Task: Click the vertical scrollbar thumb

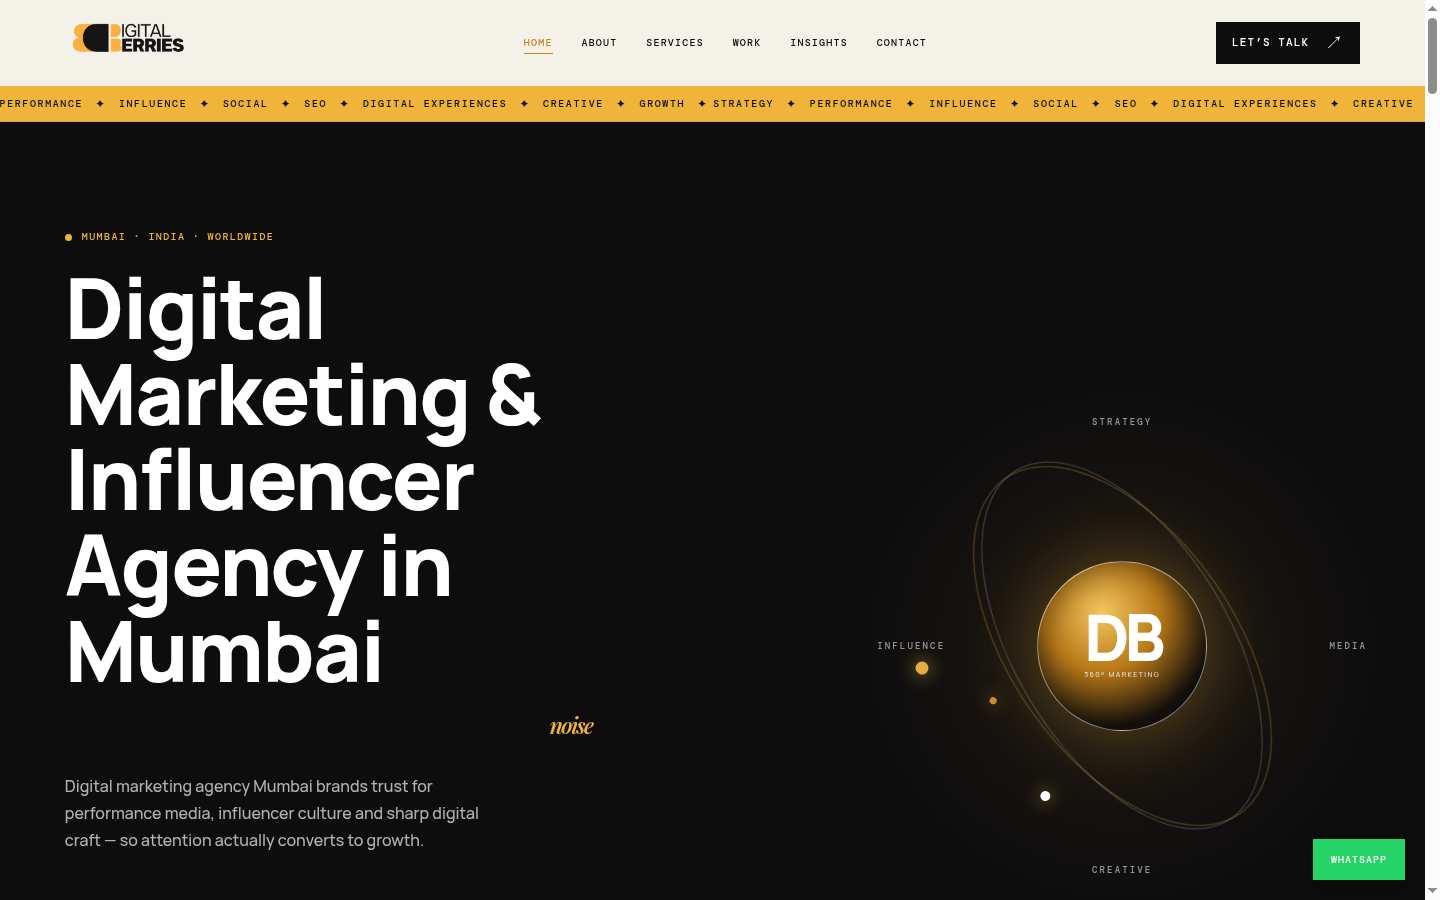Action: pos(1432,55)
